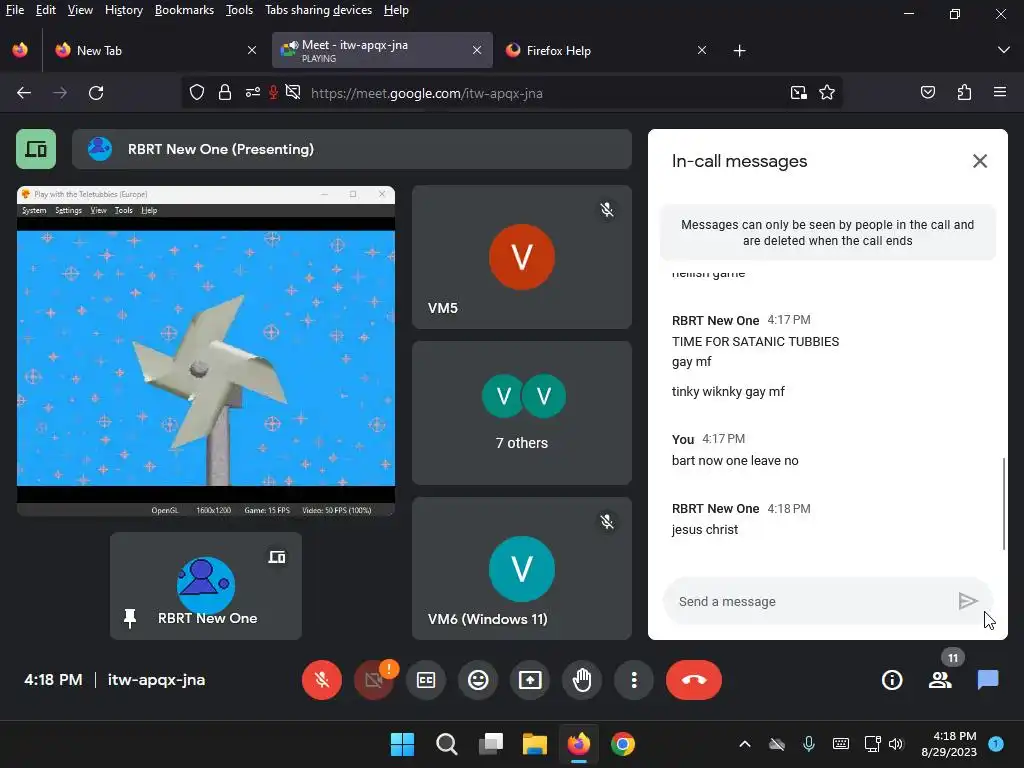Toggle the chat panel icon
The height and width of the screenshot is (768, 1024).
pos(988,680)
